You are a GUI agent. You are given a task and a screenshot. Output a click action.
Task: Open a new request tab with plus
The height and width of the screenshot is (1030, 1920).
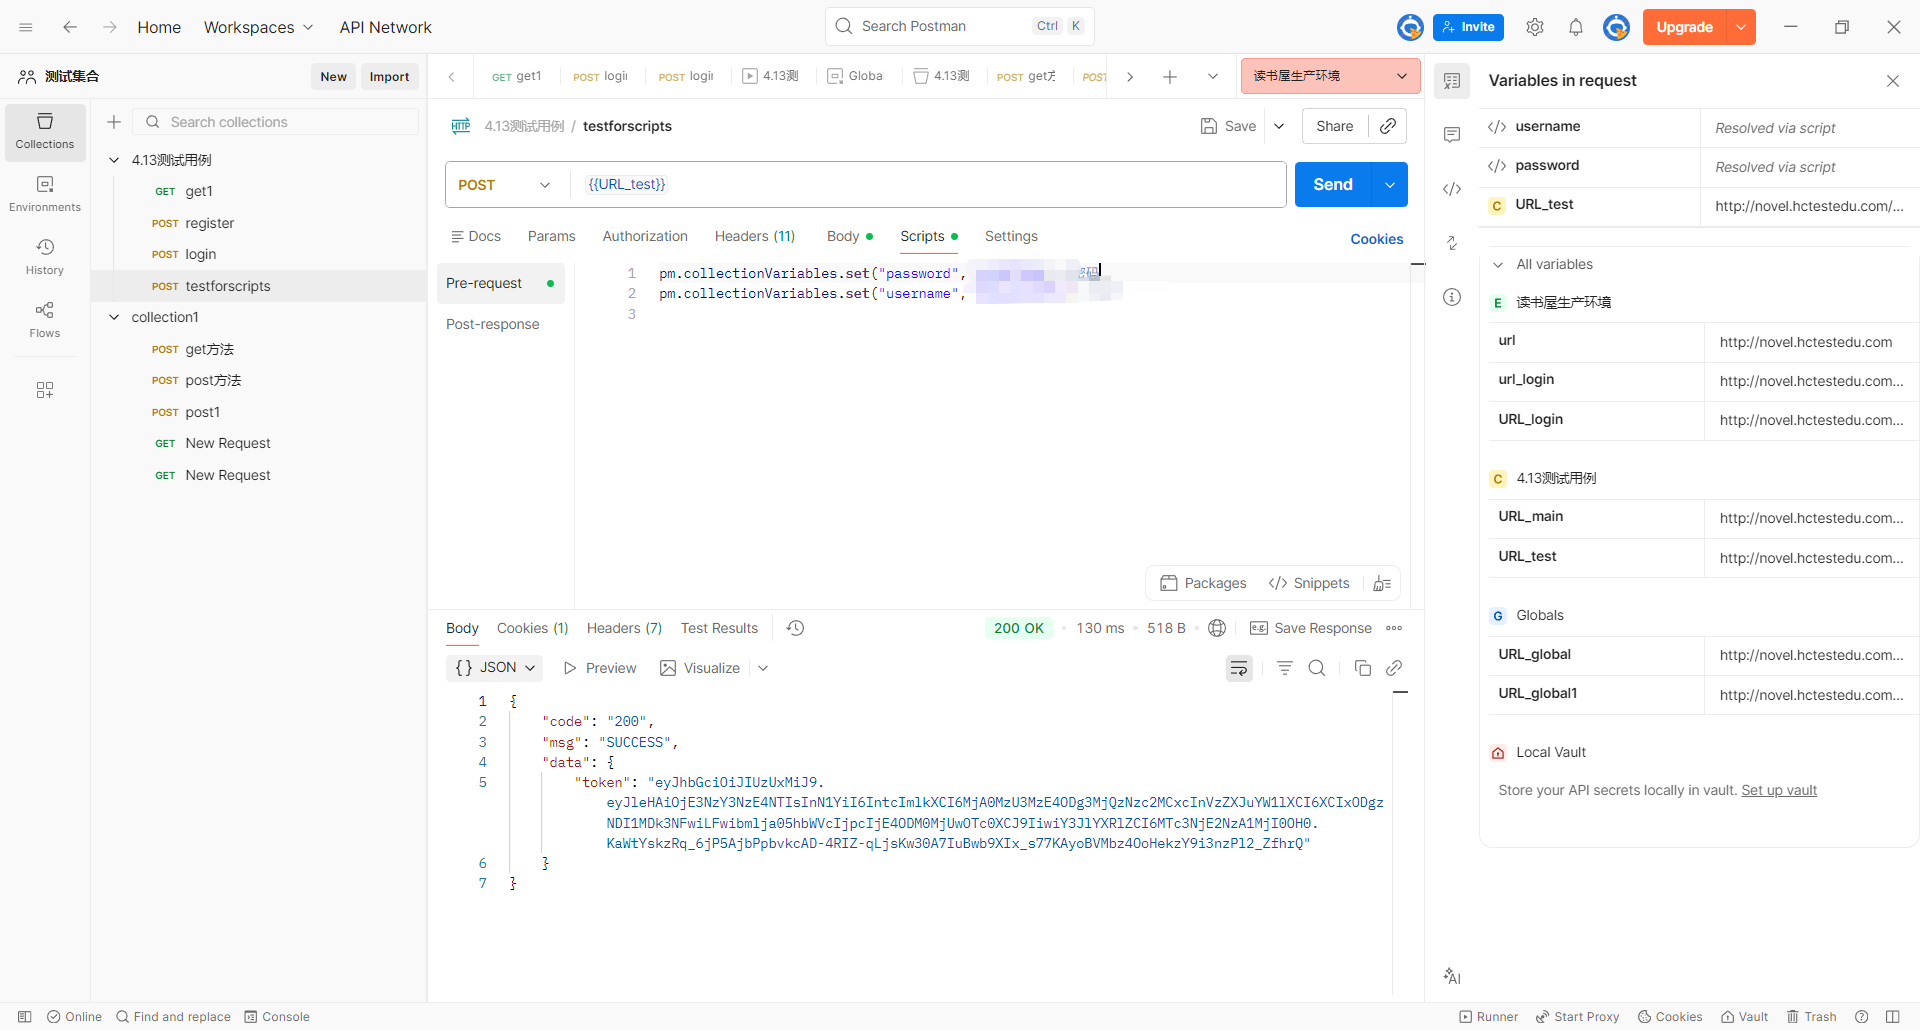click(1170, 76)
